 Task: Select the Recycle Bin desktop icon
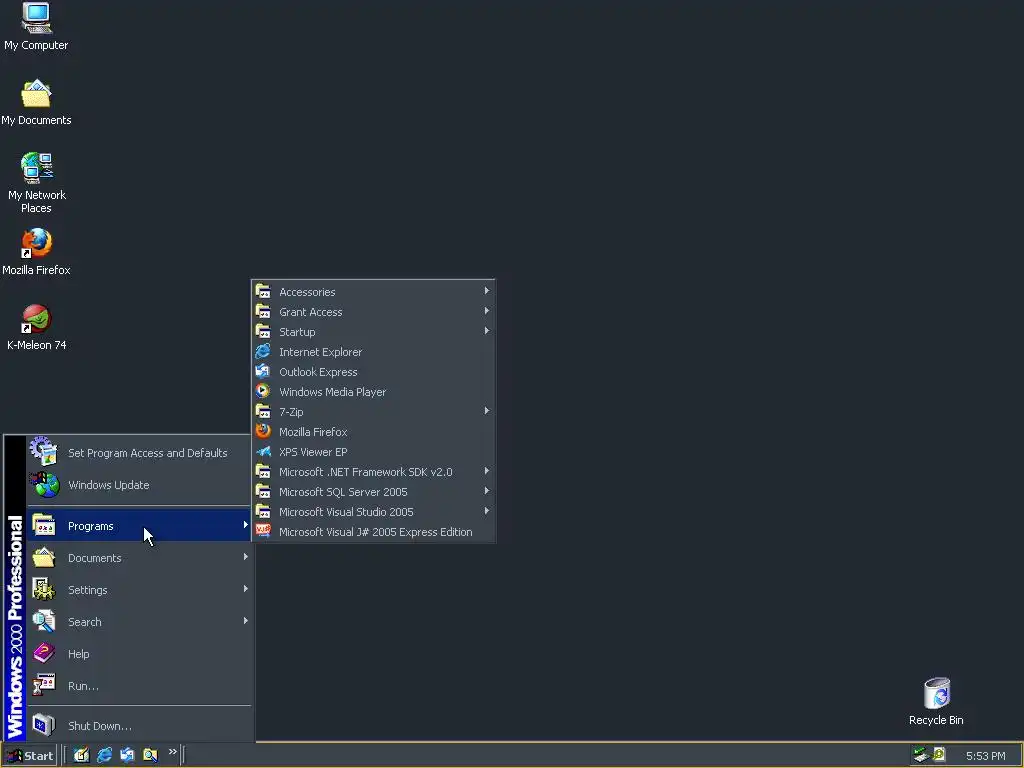936,701
